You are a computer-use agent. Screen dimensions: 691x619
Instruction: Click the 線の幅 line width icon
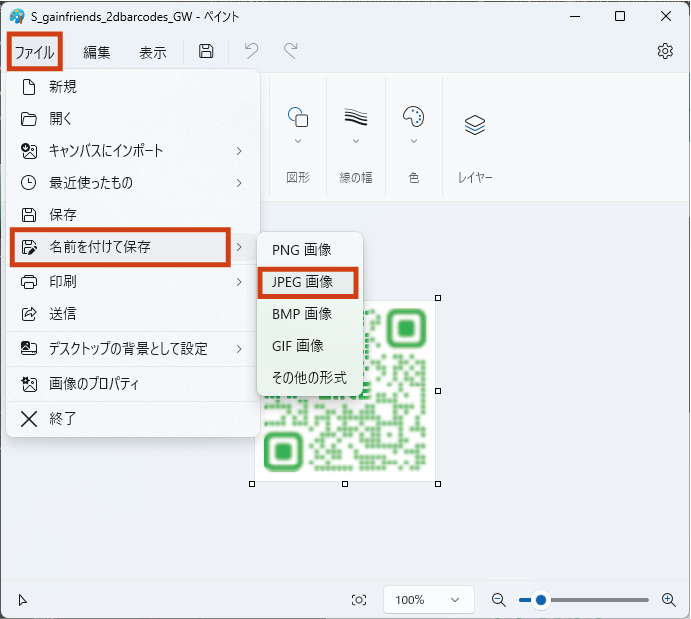coord(356,117)
